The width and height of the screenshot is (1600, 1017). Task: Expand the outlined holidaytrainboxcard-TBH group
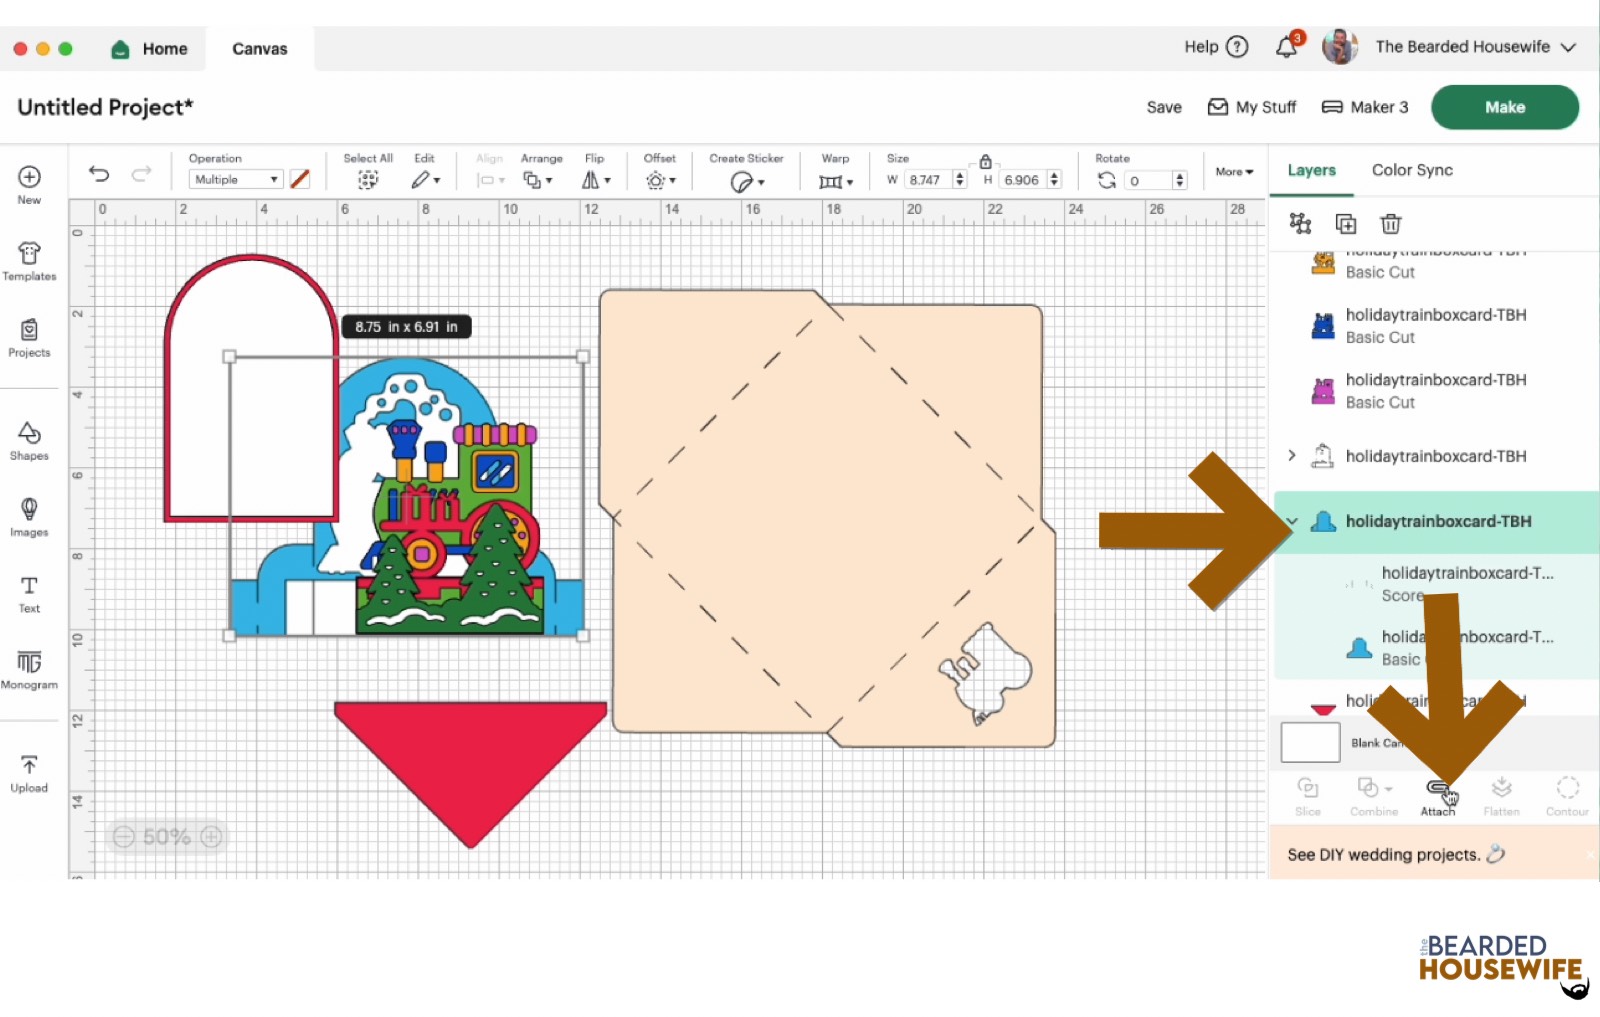pyautogui.click(x=1292, y=456)
